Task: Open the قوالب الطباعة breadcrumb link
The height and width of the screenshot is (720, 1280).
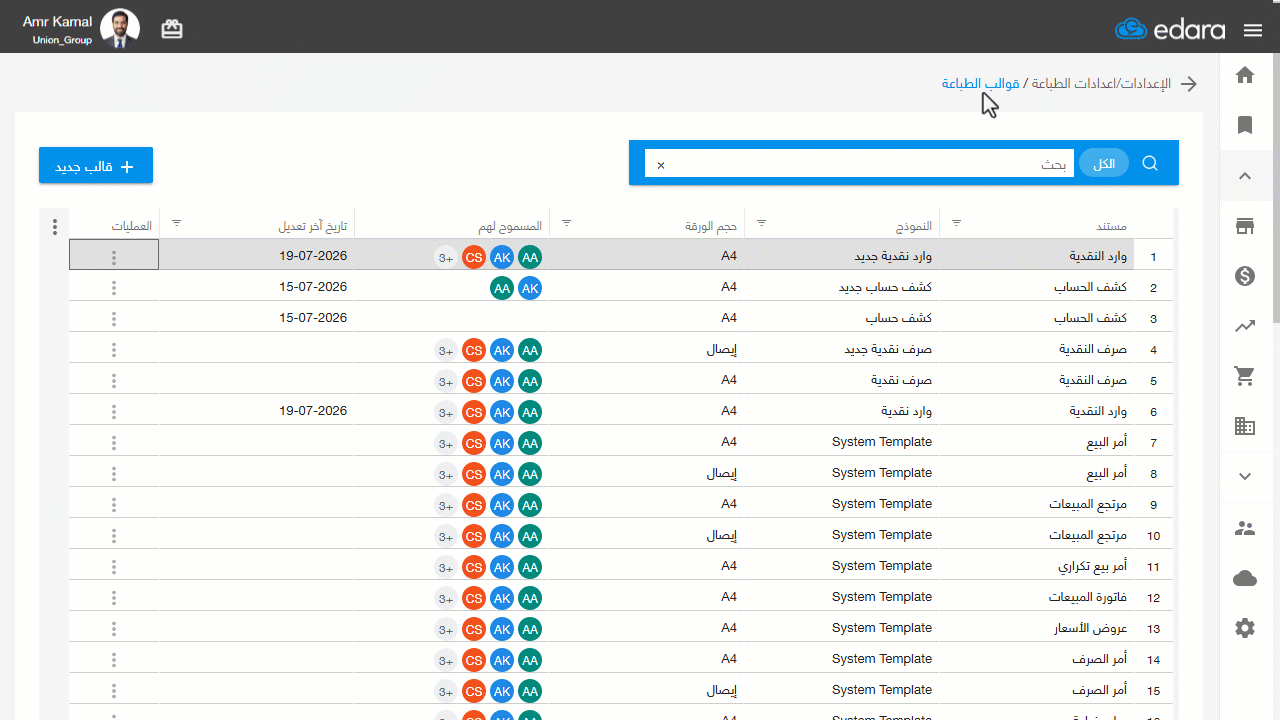Action: [x=980, y=84]
